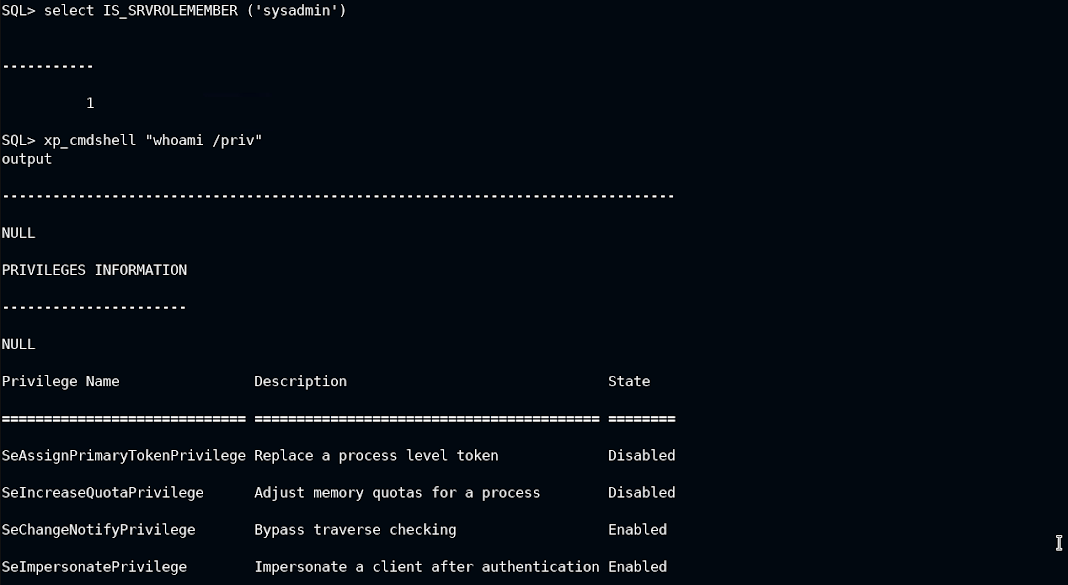Click Enabled state of SeImpersonatePrivilege
The width and height of the screenshot is (1068, 585).
pyautogui.click(x=637, y=566)
